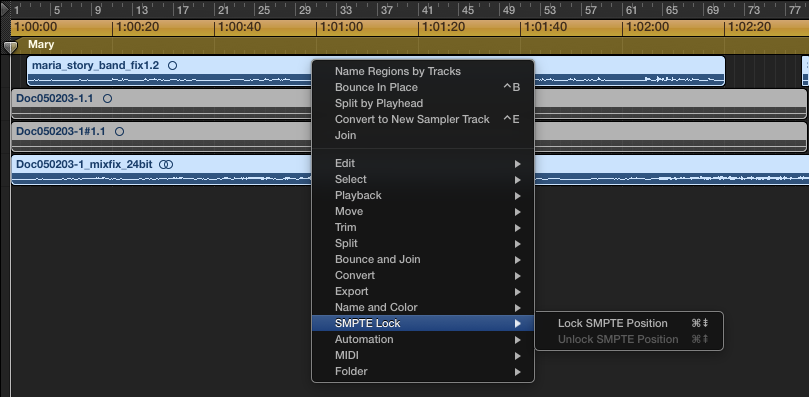Select the Doc050203-1_mixfix_24bit region
The image size is (809, 397).
410,170
